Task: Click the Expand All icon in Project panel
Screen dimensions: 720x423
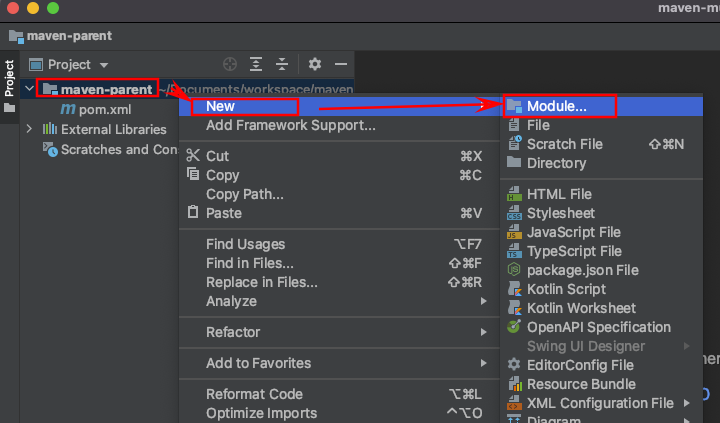Action: (256, 64)
